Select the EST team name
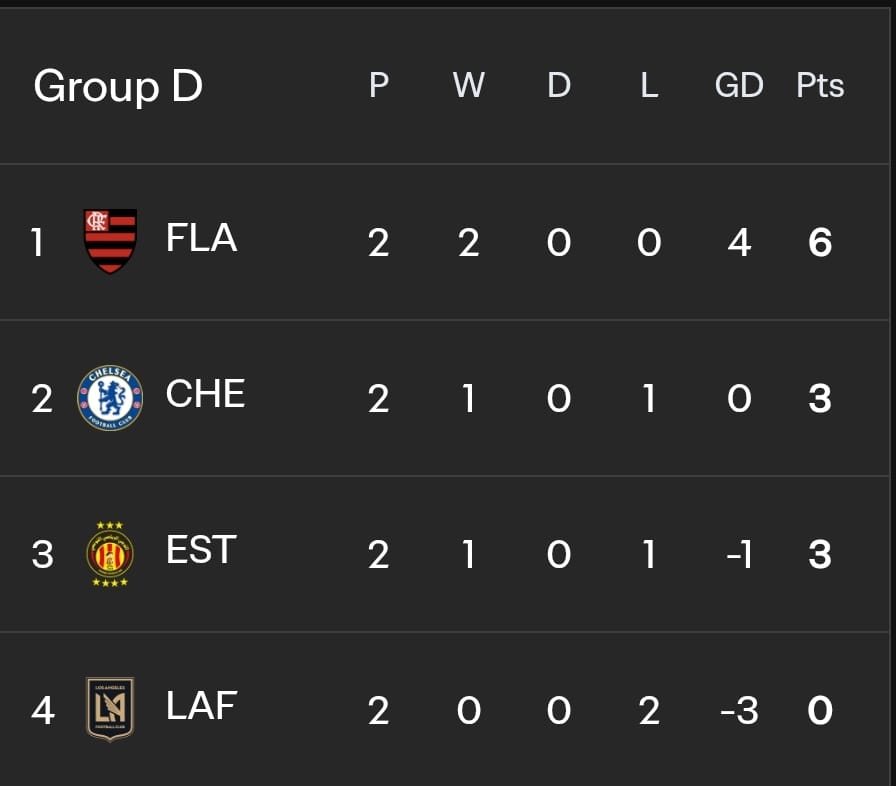 (x=201, y=550)
